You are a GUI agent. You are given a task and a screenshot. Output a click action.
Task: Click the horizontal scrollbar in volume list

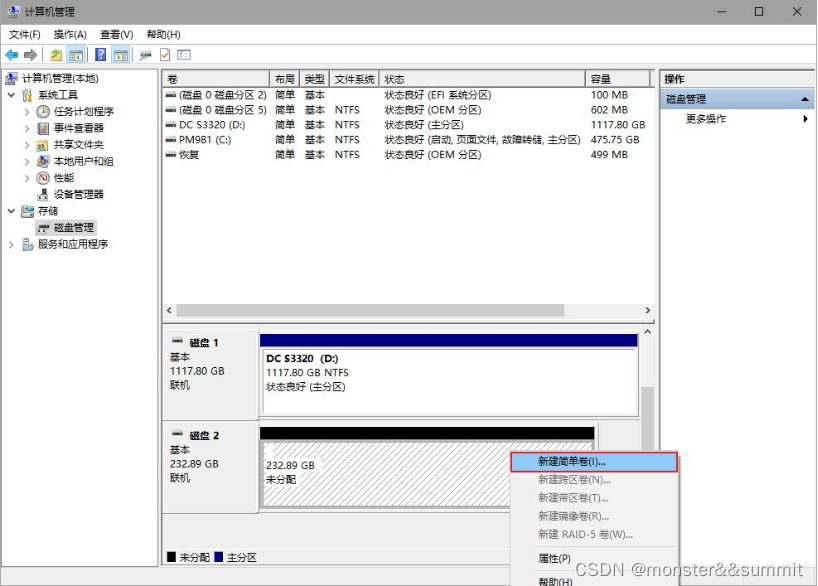pyautogui.click(x=370, y=310)
